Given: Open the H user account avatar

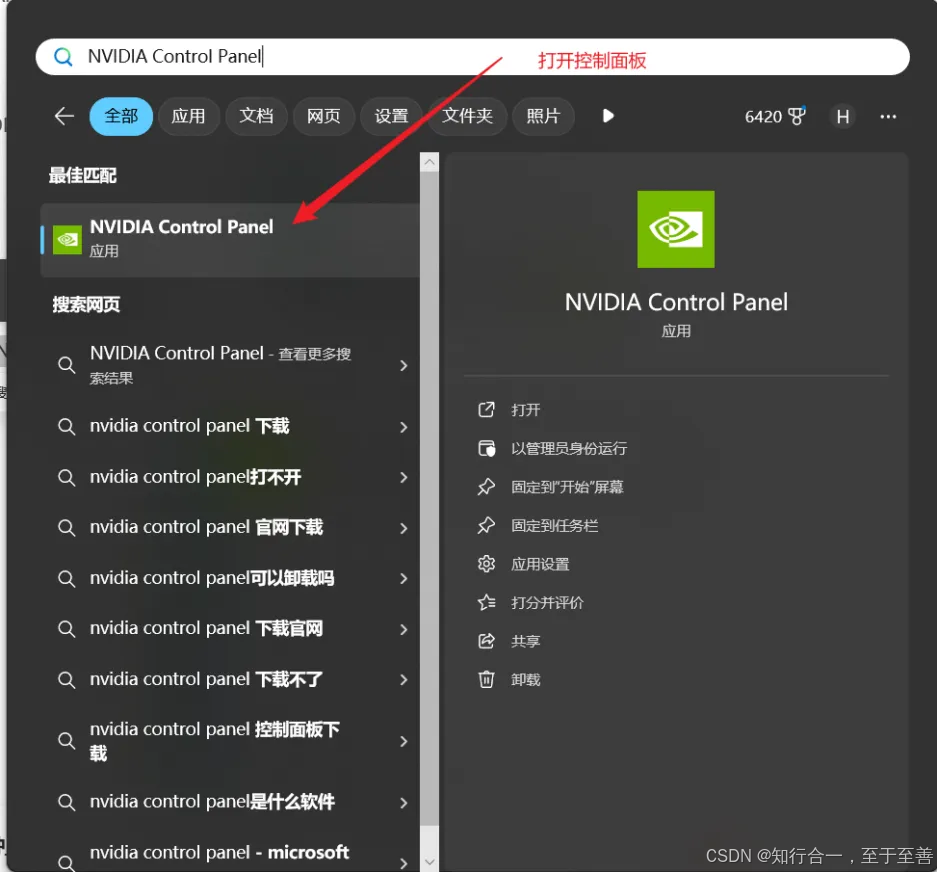Looking at the screenshot, I should [843, 116].
